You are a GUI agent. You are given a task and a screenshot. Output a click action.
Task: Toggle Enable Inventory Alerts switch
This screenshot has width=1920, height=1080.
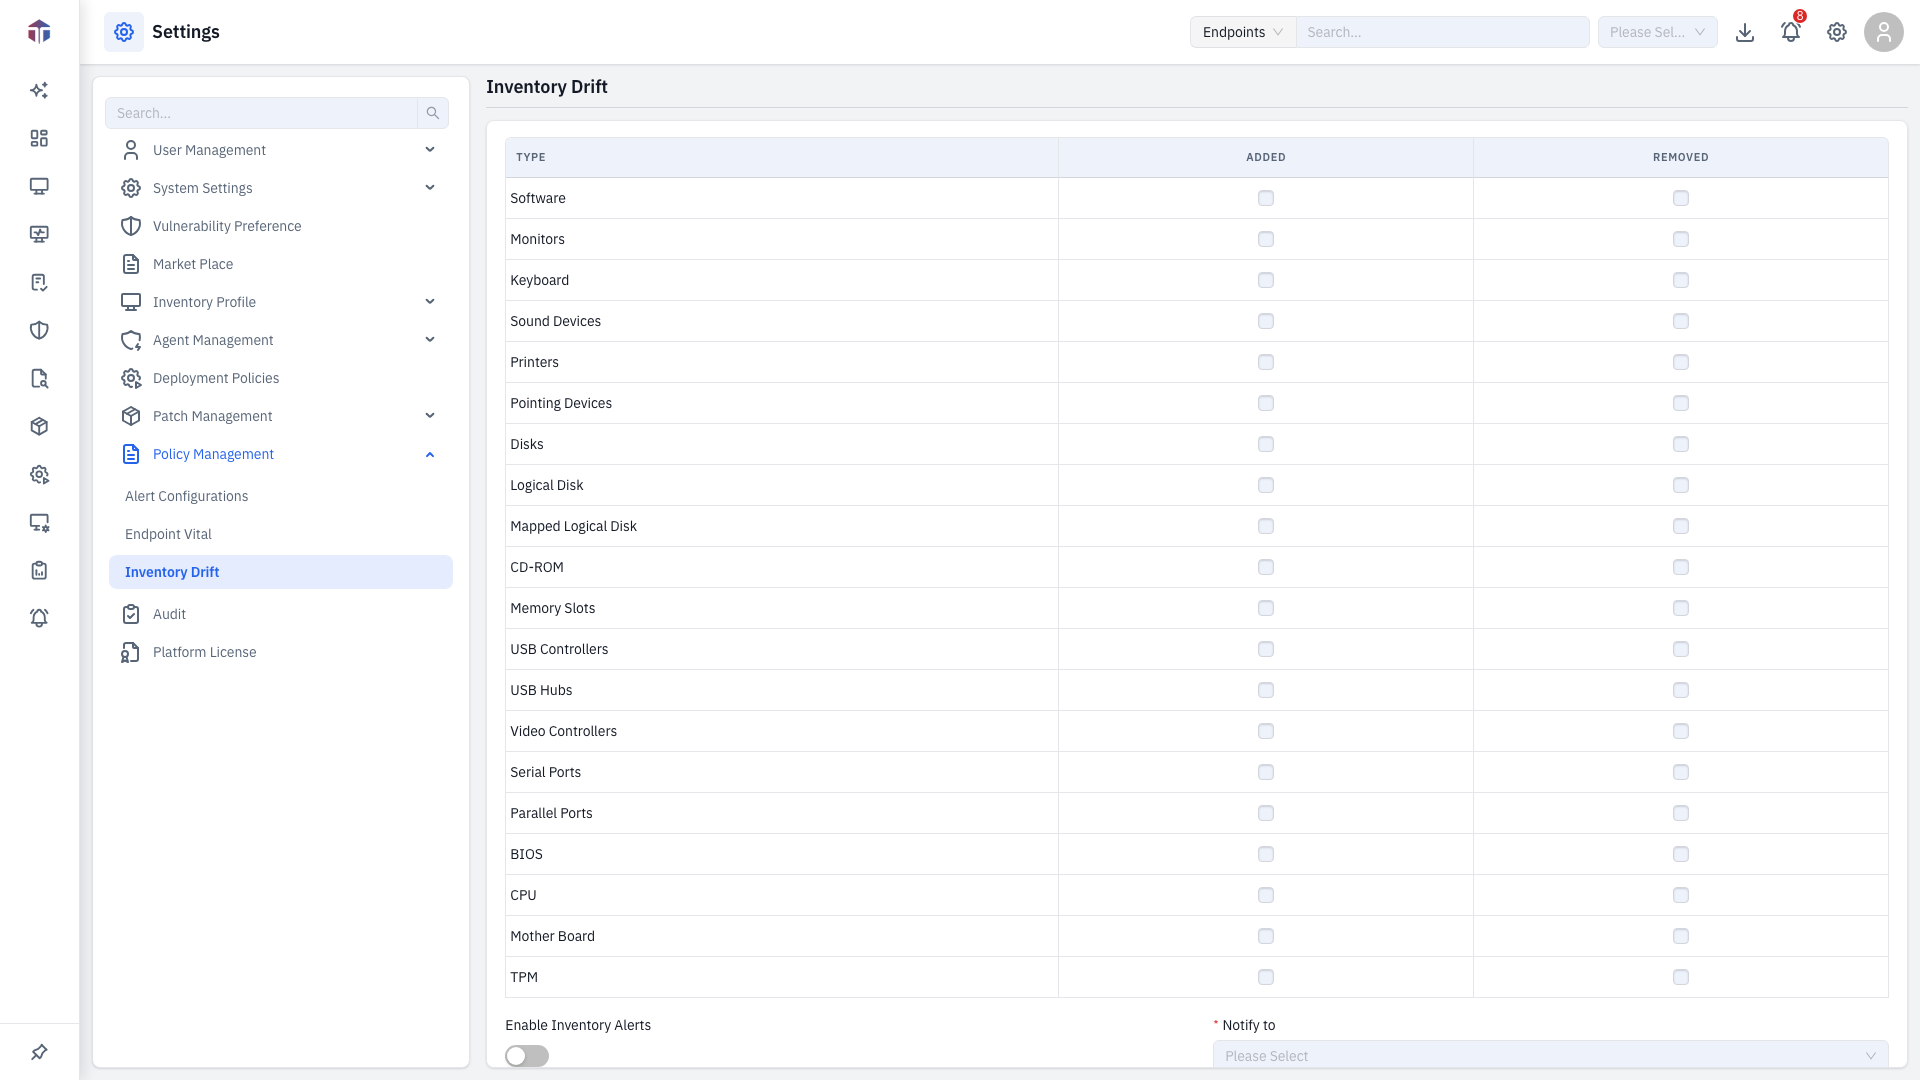click(527, 1056)
